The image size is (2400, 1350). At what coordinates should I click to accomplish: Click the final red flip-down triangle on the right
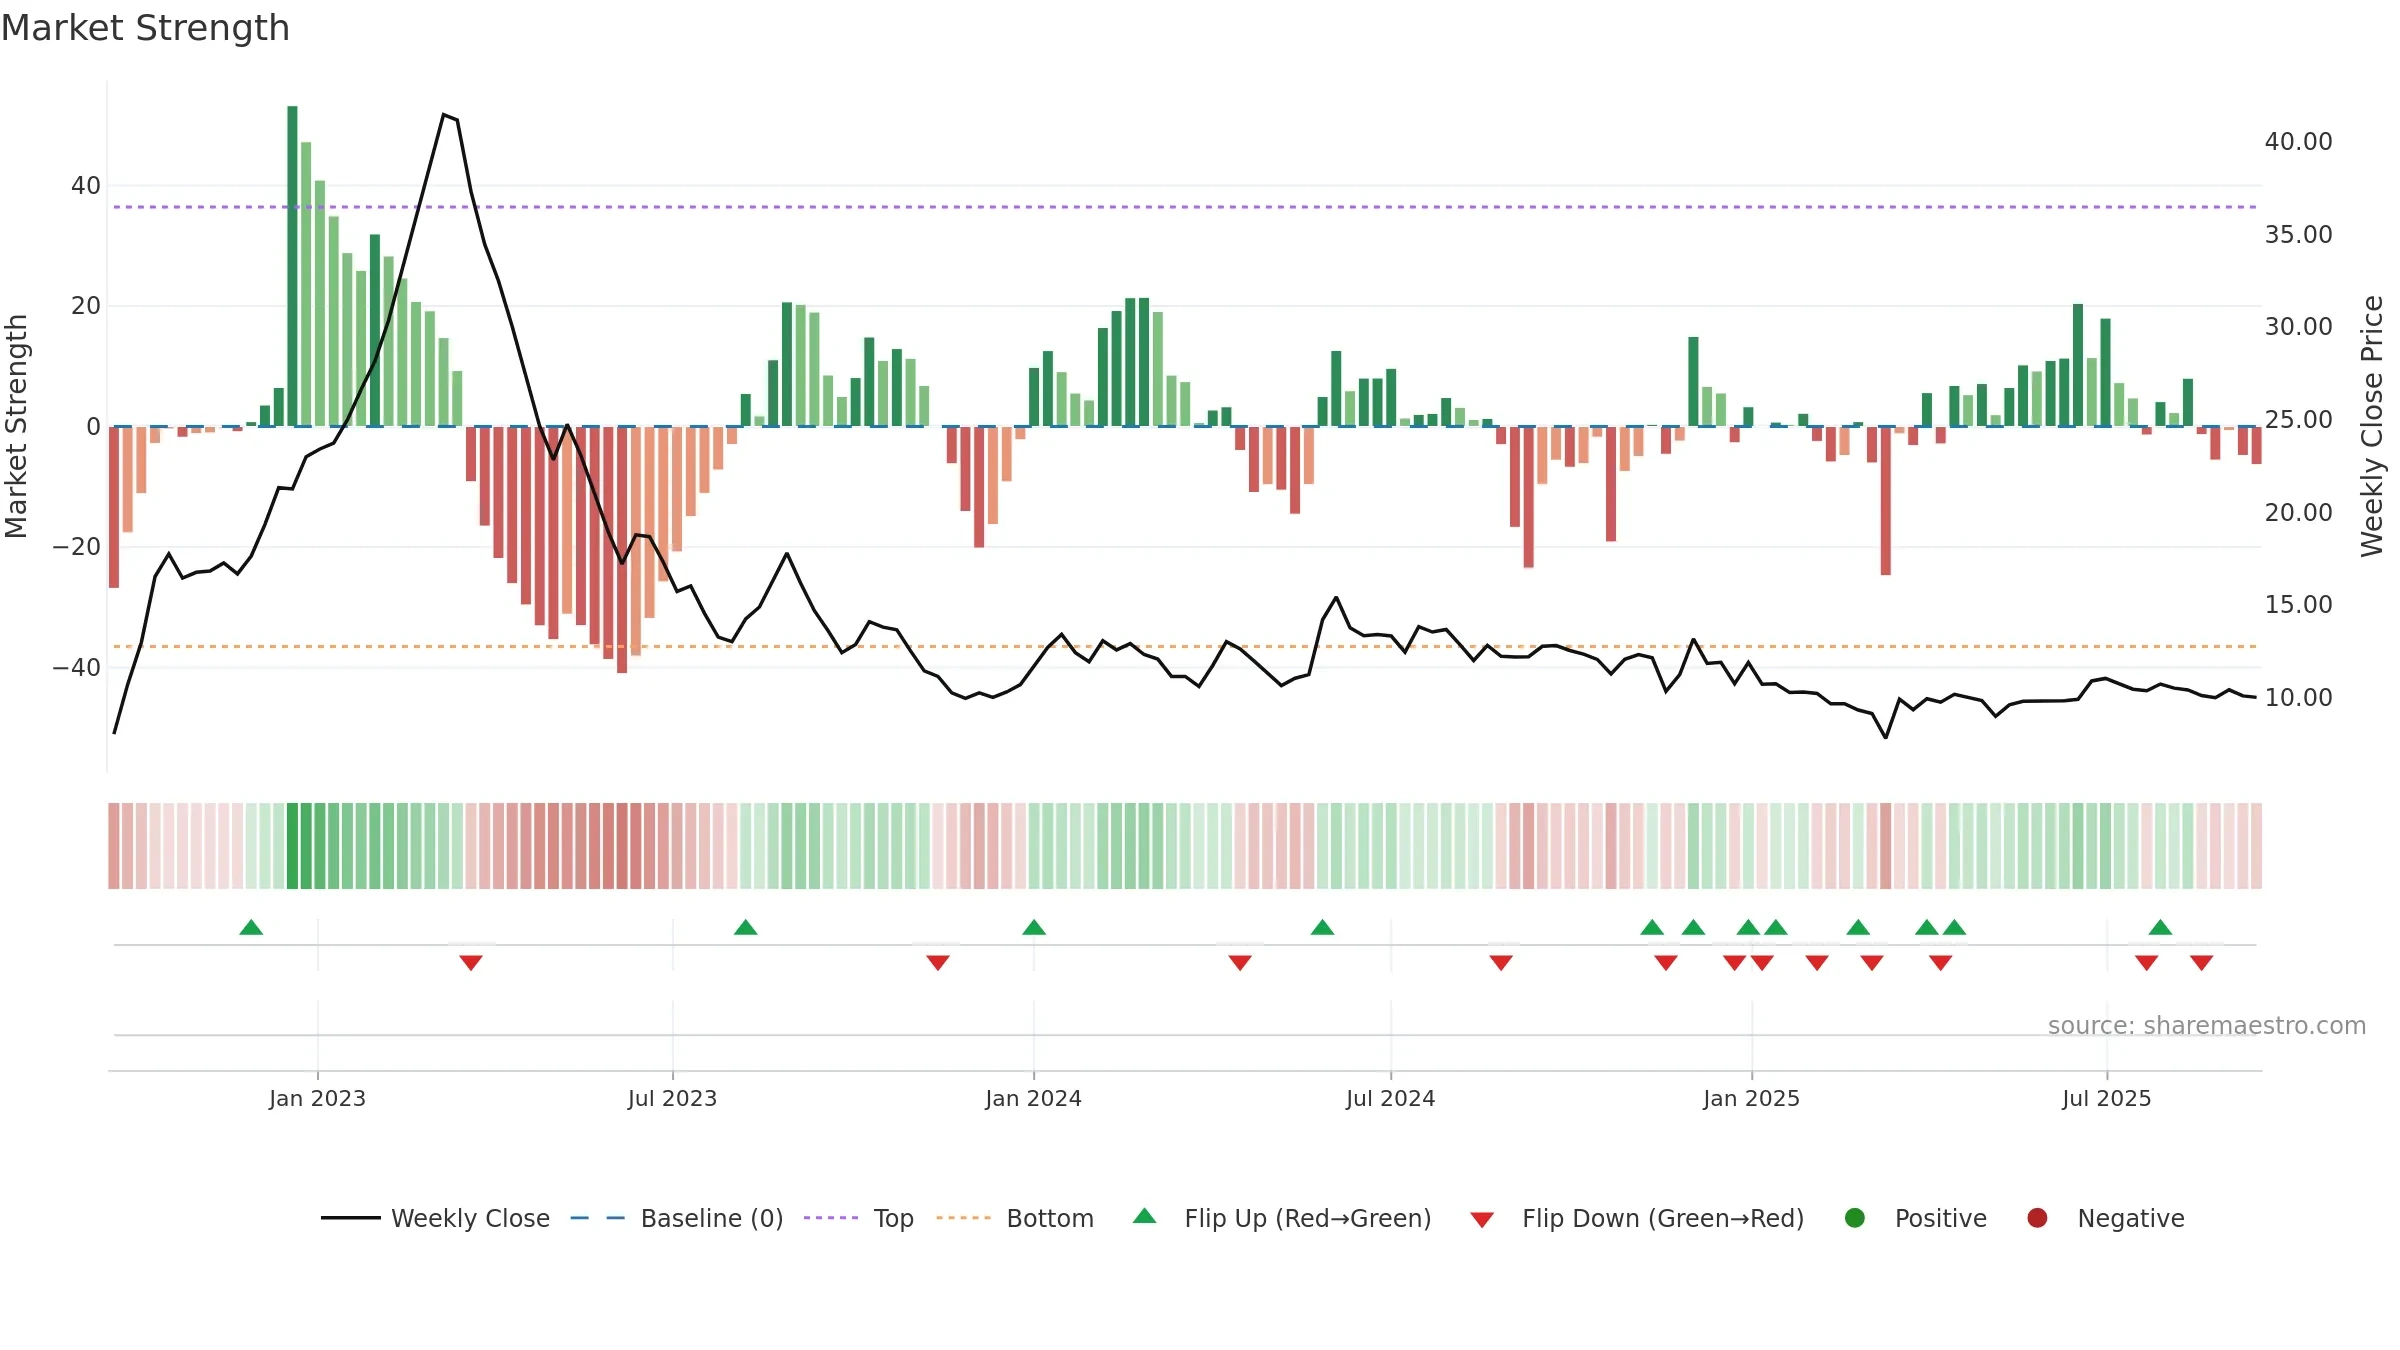click(2201, 963)
